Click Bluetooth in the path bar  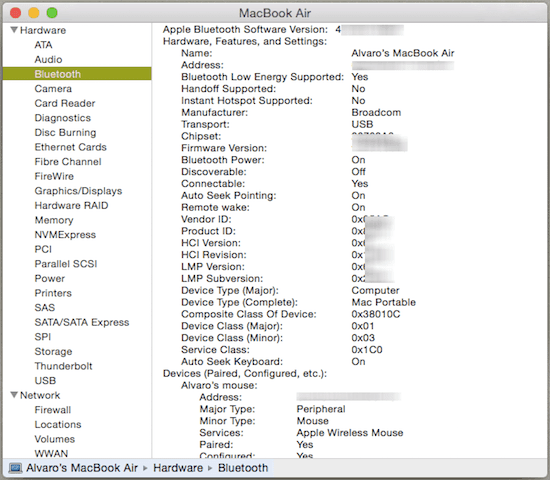pos(243,468)
